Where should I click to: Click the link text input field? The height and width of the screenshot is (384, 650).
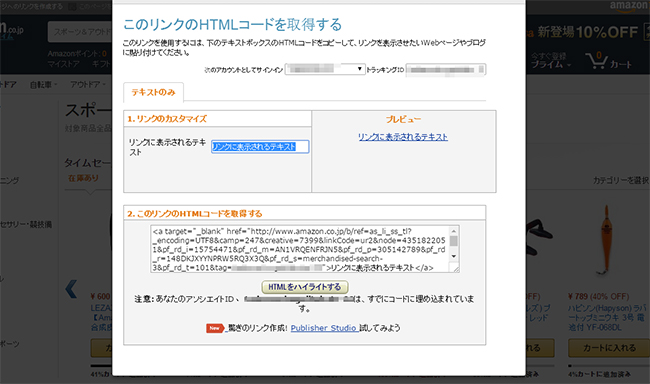(260, 146)
